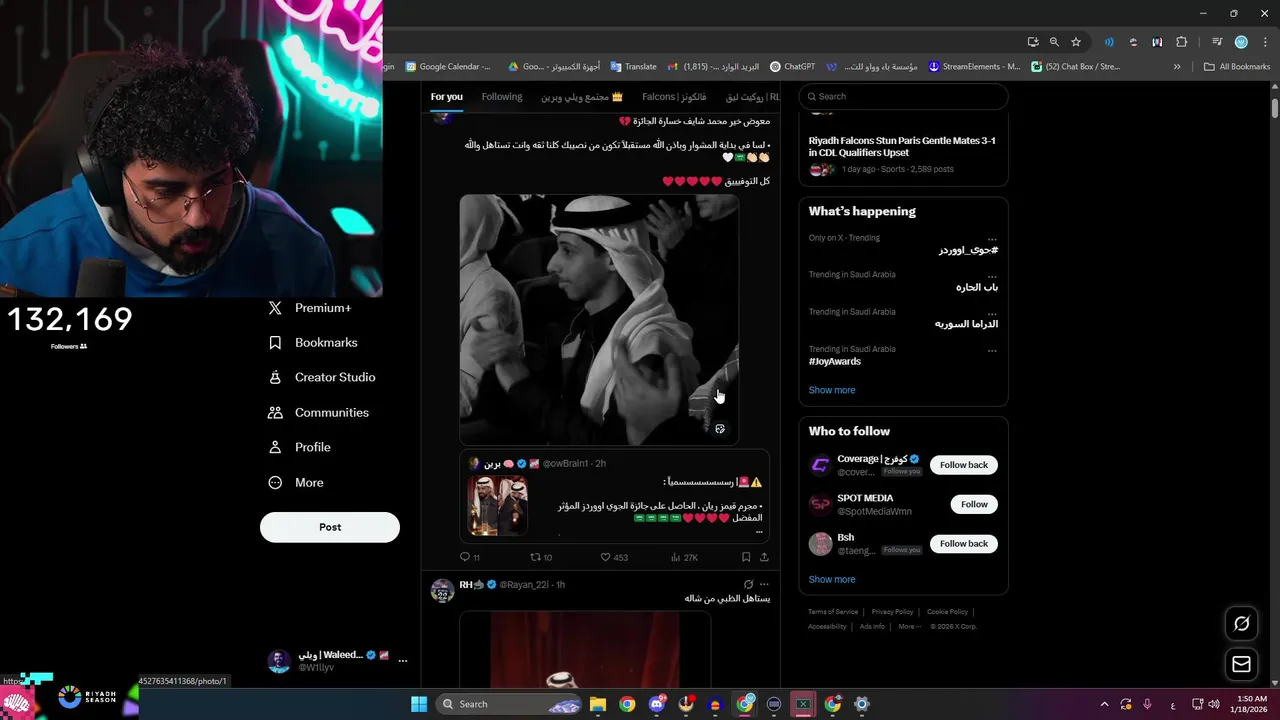This screenshot has width=1280, height=720.
Task: Open Translate bookmark
Action: coord(633,67)
